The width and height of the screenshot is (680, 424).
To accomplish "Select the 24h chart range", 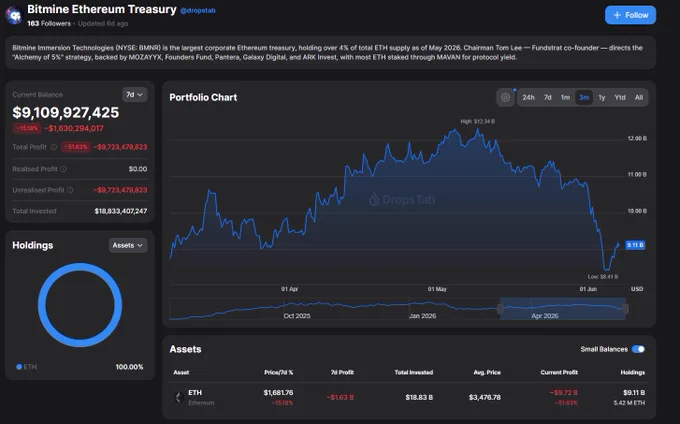I will click(x=528, y=98).
